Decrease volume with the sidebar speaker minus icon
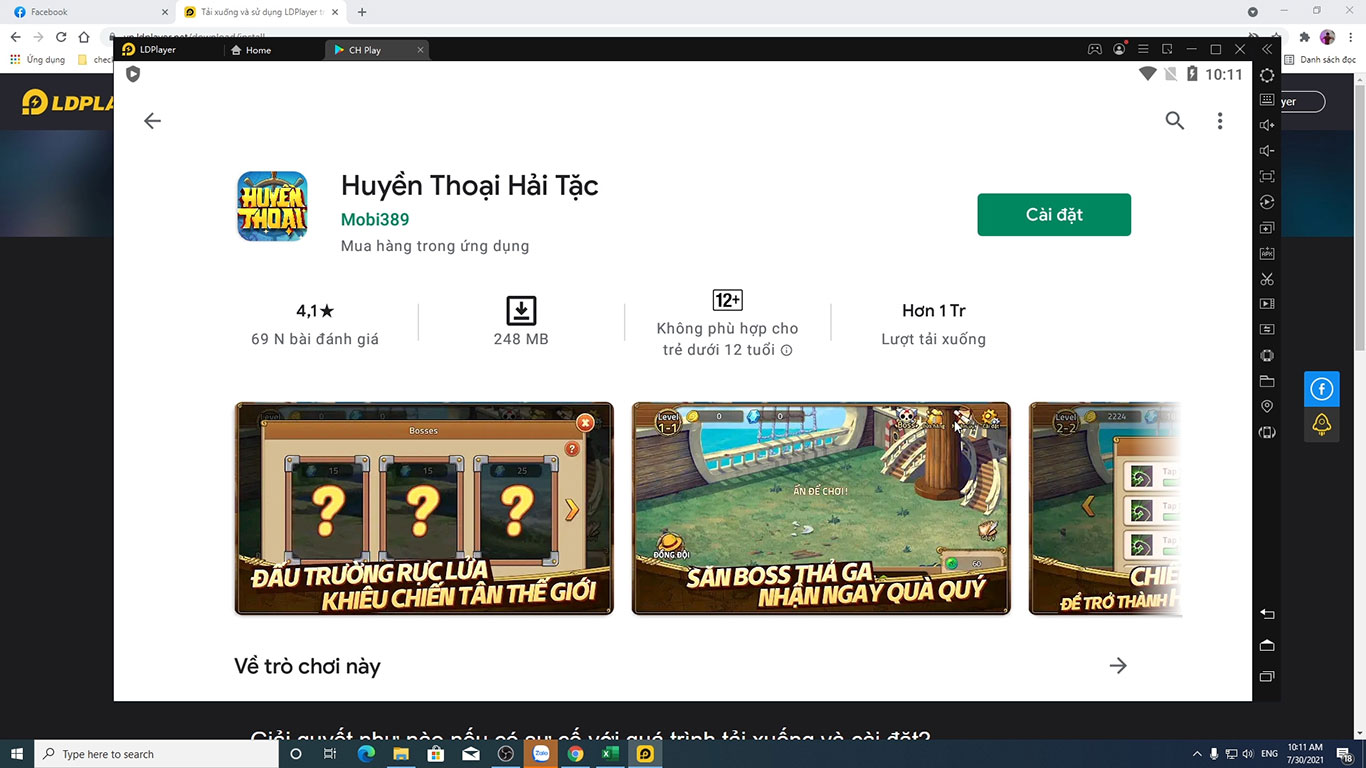The image size is (1366, 768). pos(1267,151)
